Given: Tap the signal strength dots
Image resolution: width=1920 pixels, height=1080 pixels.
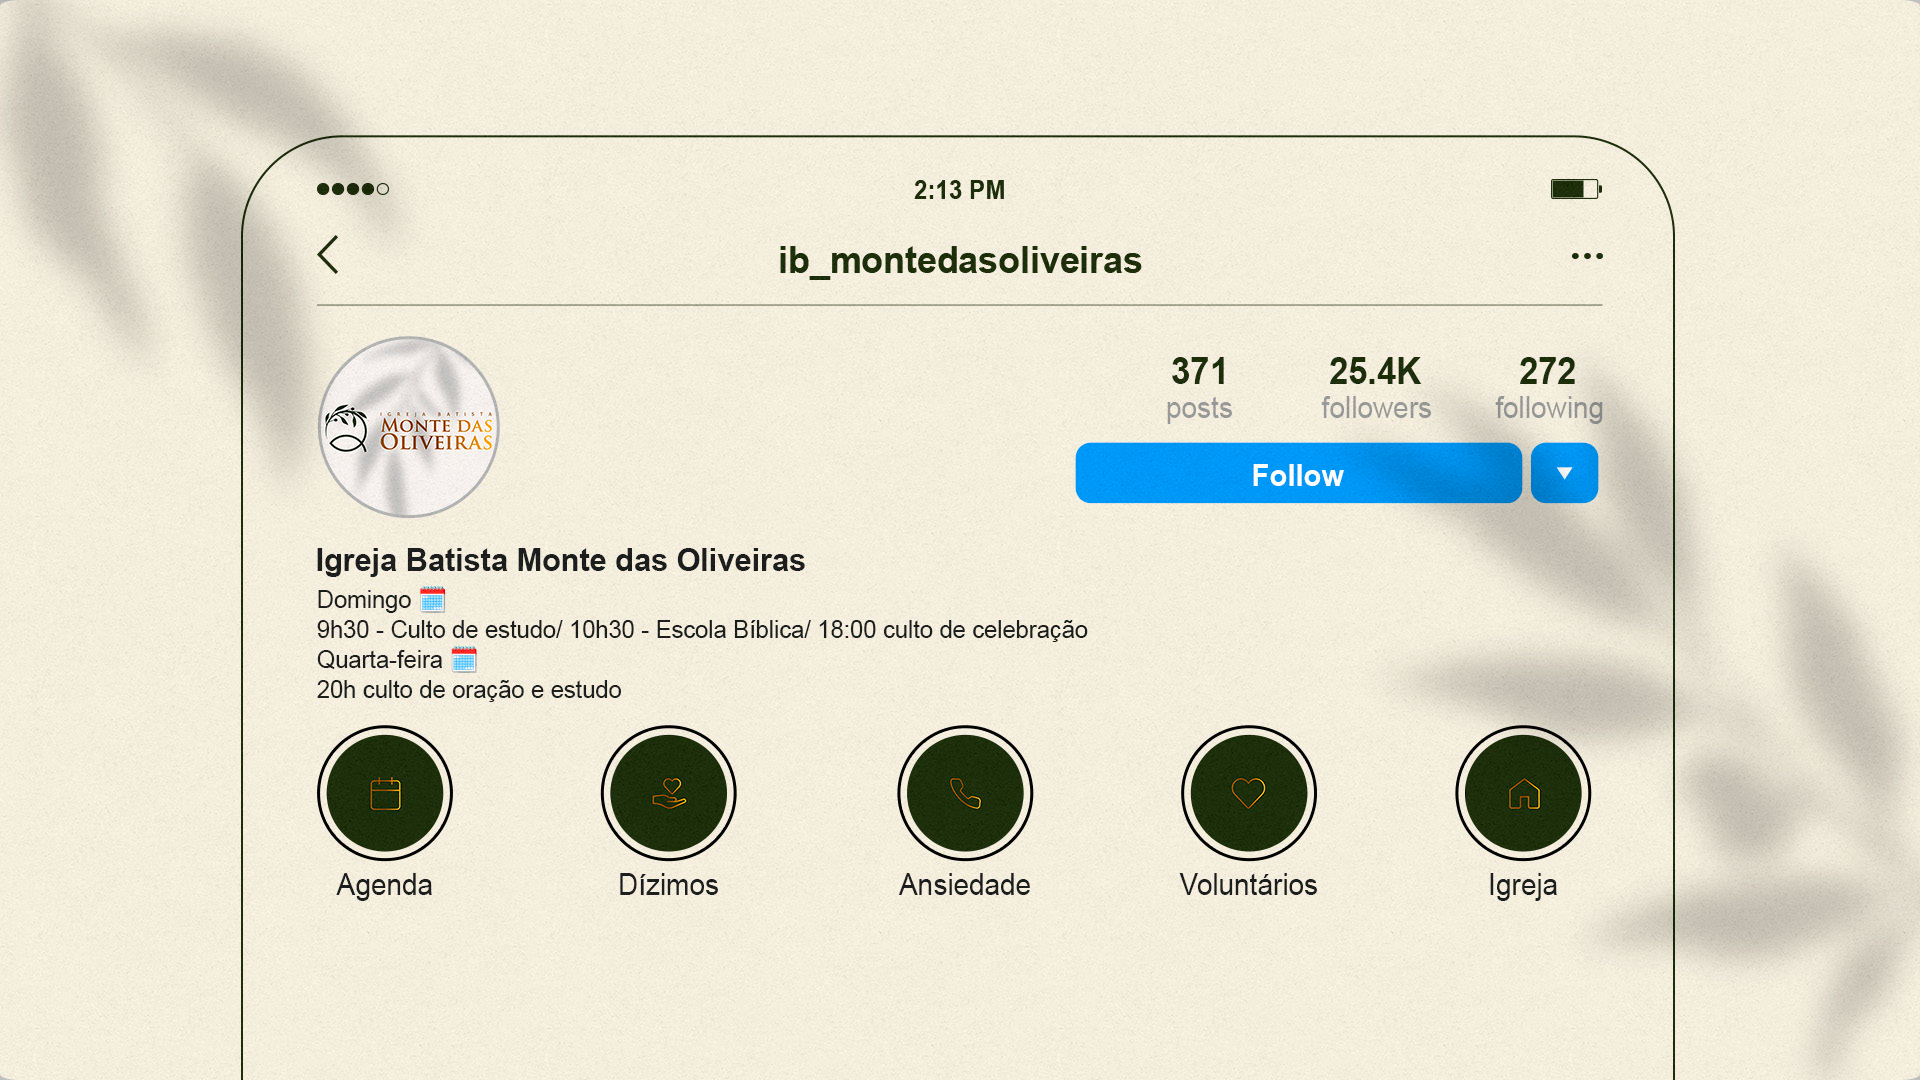Looking at the screenshot, I should tap(352, 189).
